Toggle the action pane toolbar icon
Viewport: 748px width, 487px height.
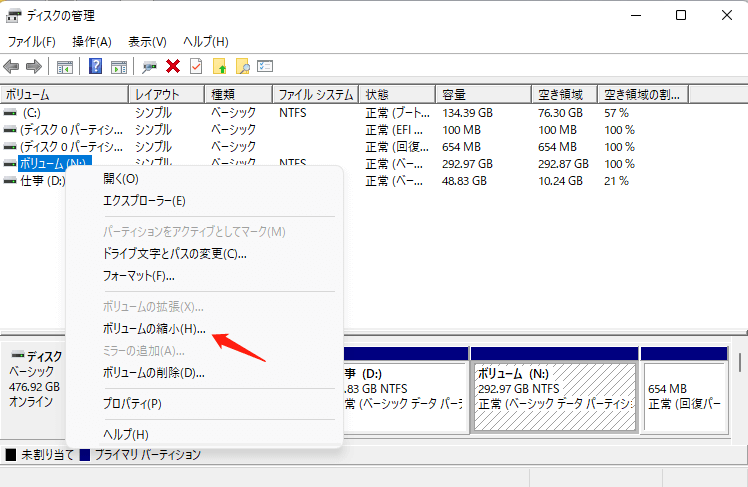coord(119,67)
